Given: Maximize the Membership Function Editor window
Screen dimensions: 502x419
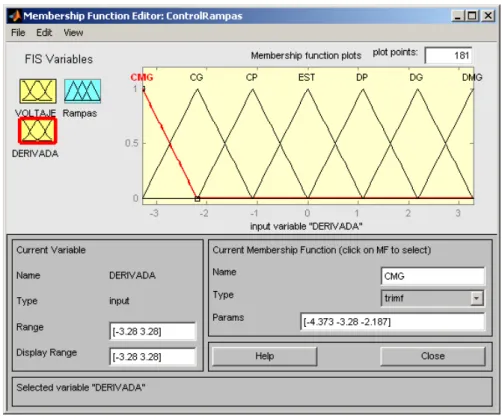Looking at the screenshot, I should pos(472,16).
